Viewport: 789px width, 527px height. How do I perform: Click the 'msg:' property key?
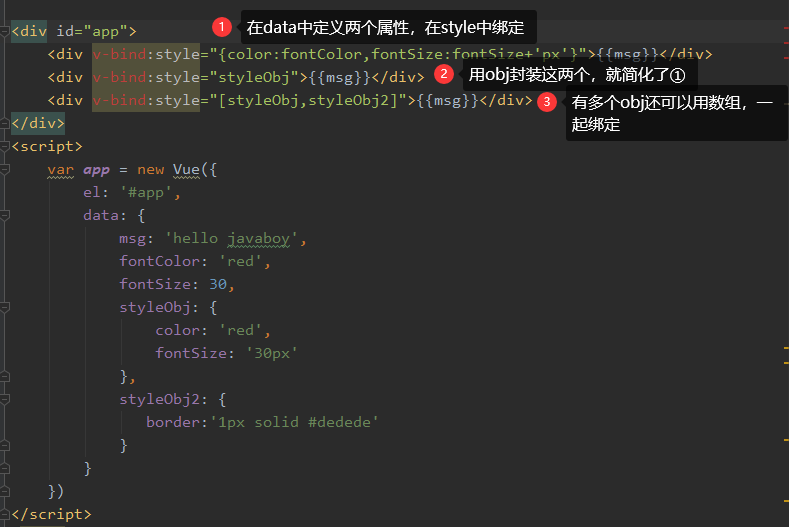136,239
